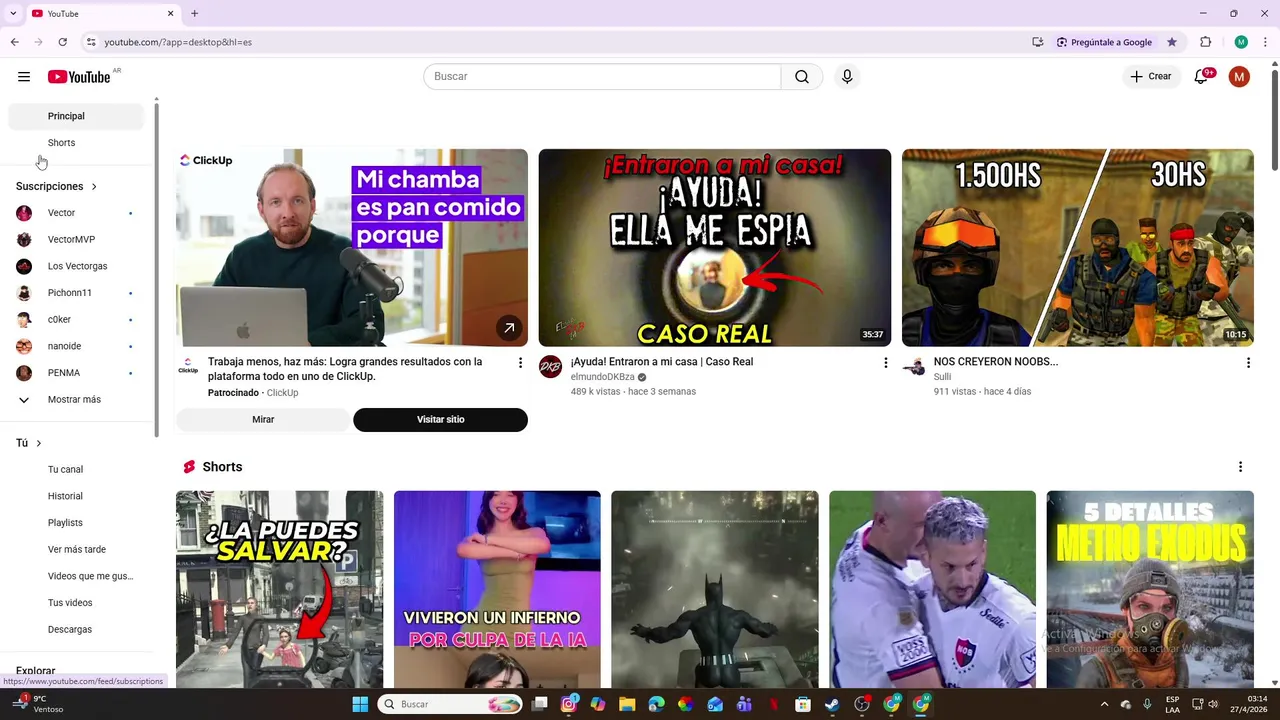Open PENMA channel subscription

click(x=76, y=373)
